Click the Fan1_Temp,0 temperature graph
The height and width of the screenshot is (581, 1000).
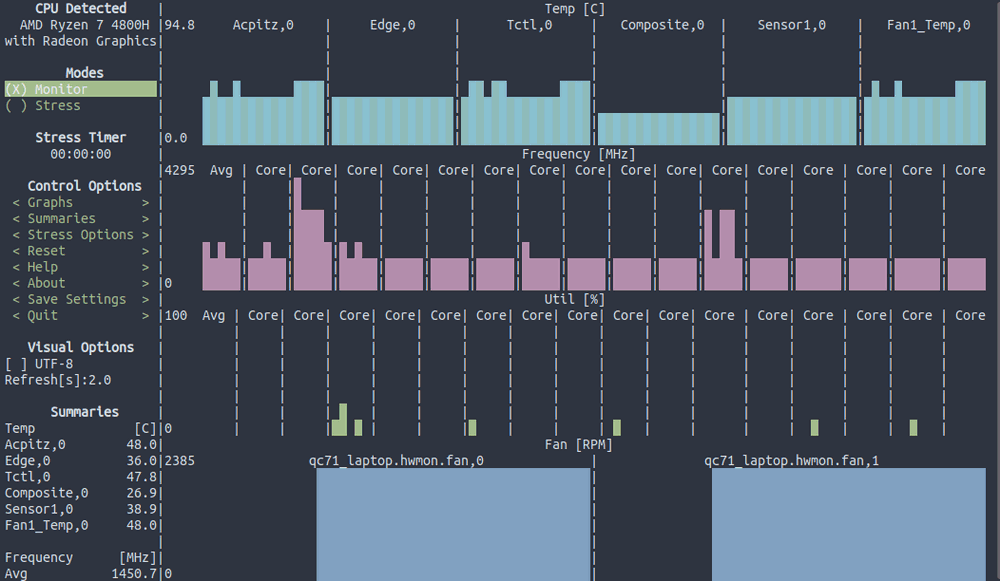click(926, 110)
